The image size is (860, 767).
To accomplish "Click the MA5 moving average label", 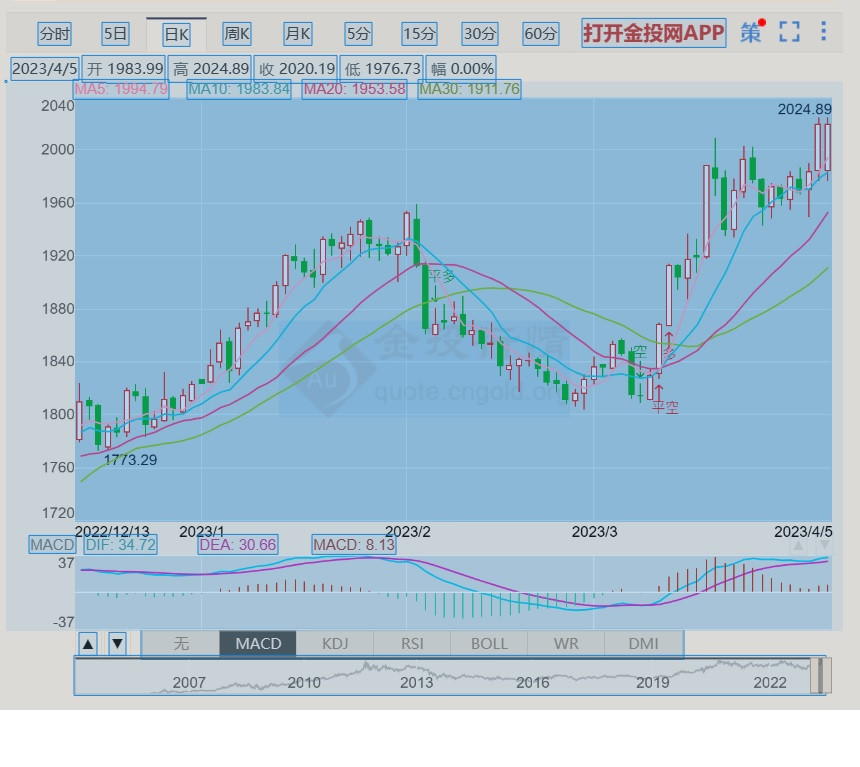I will (121, 89).
